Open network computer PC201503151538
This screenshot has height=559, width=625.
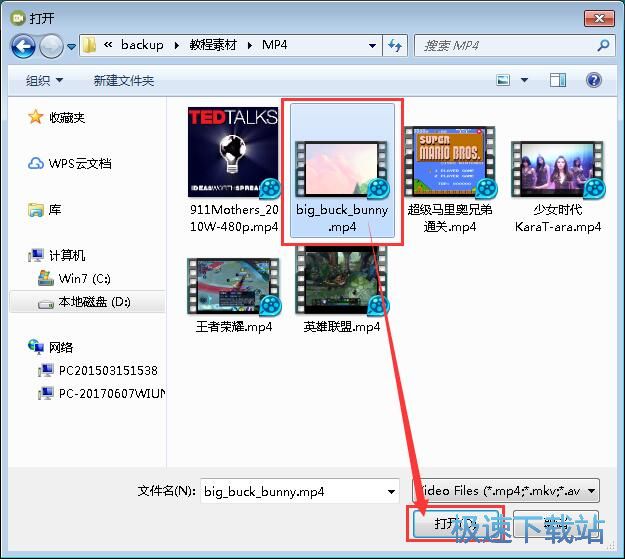click(108, 371)
